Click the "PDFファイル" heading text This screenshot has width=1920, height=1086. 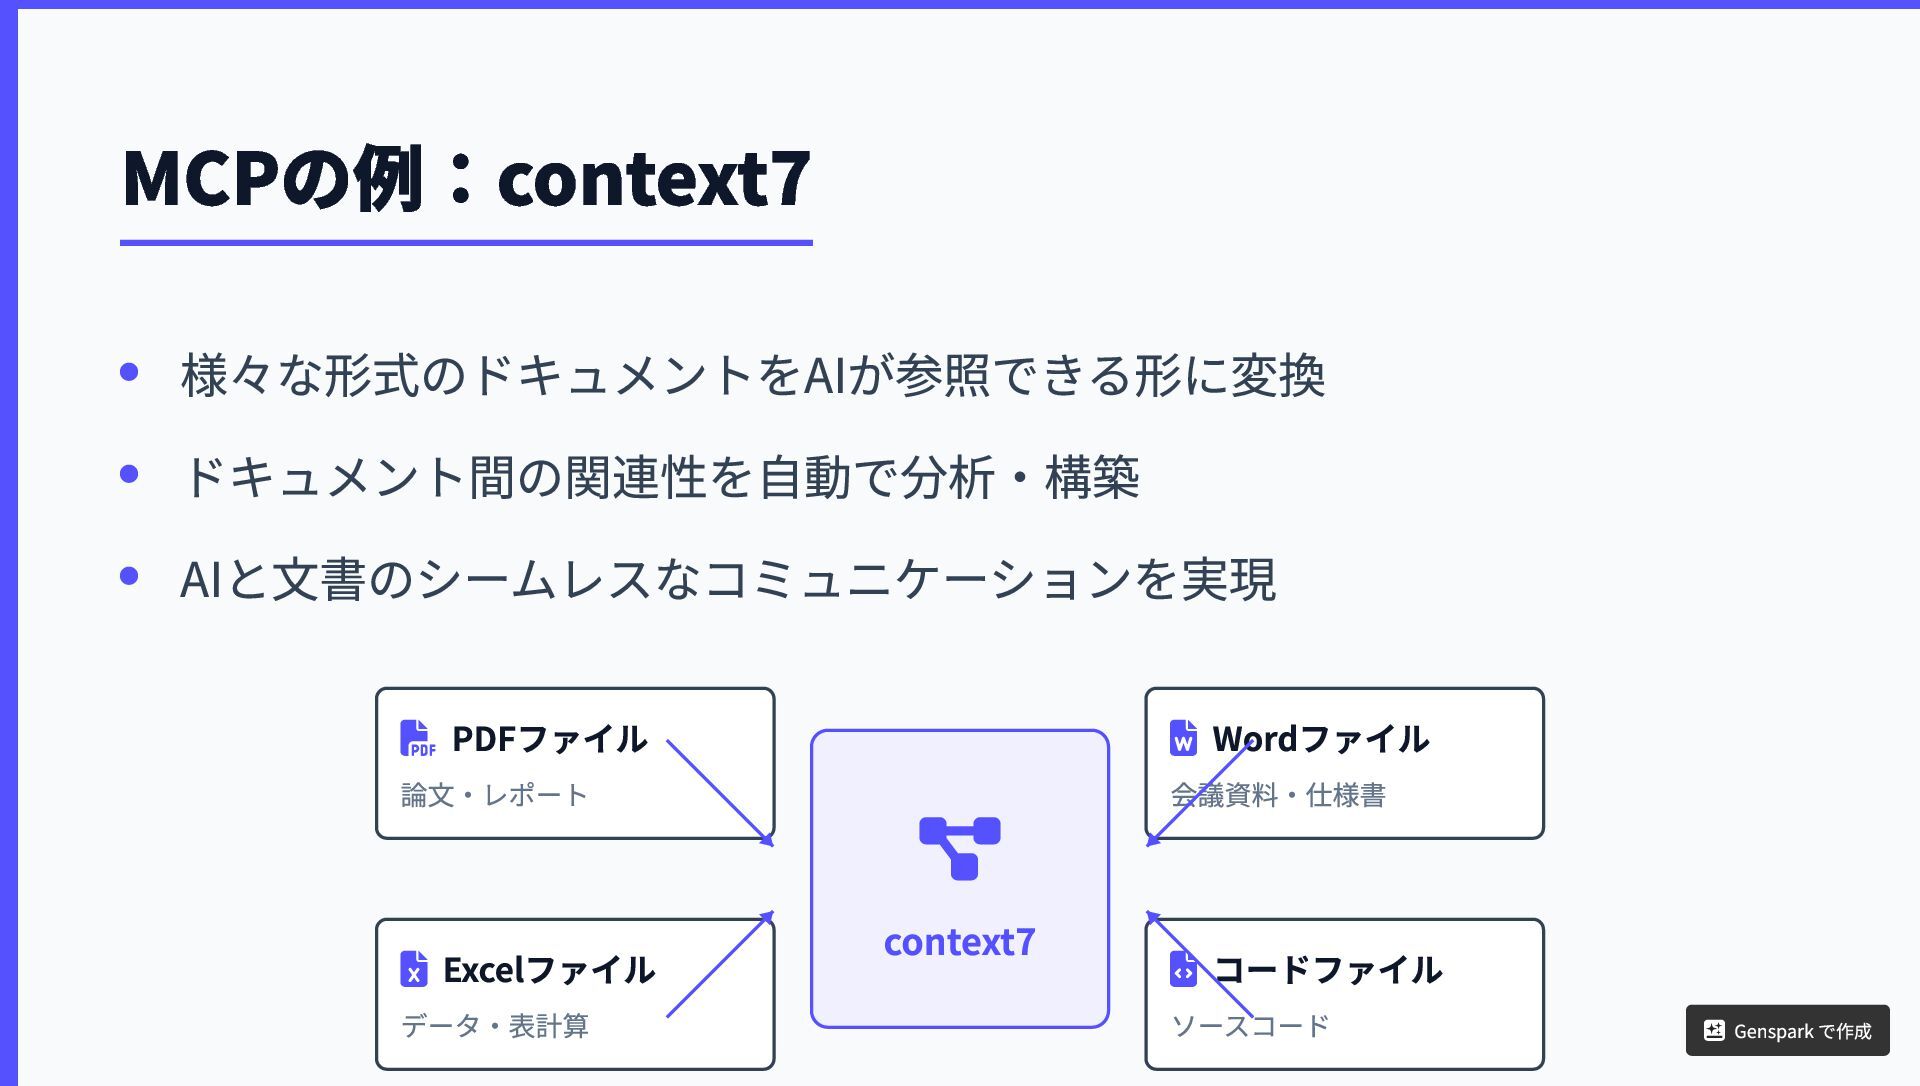click(549, 739)
